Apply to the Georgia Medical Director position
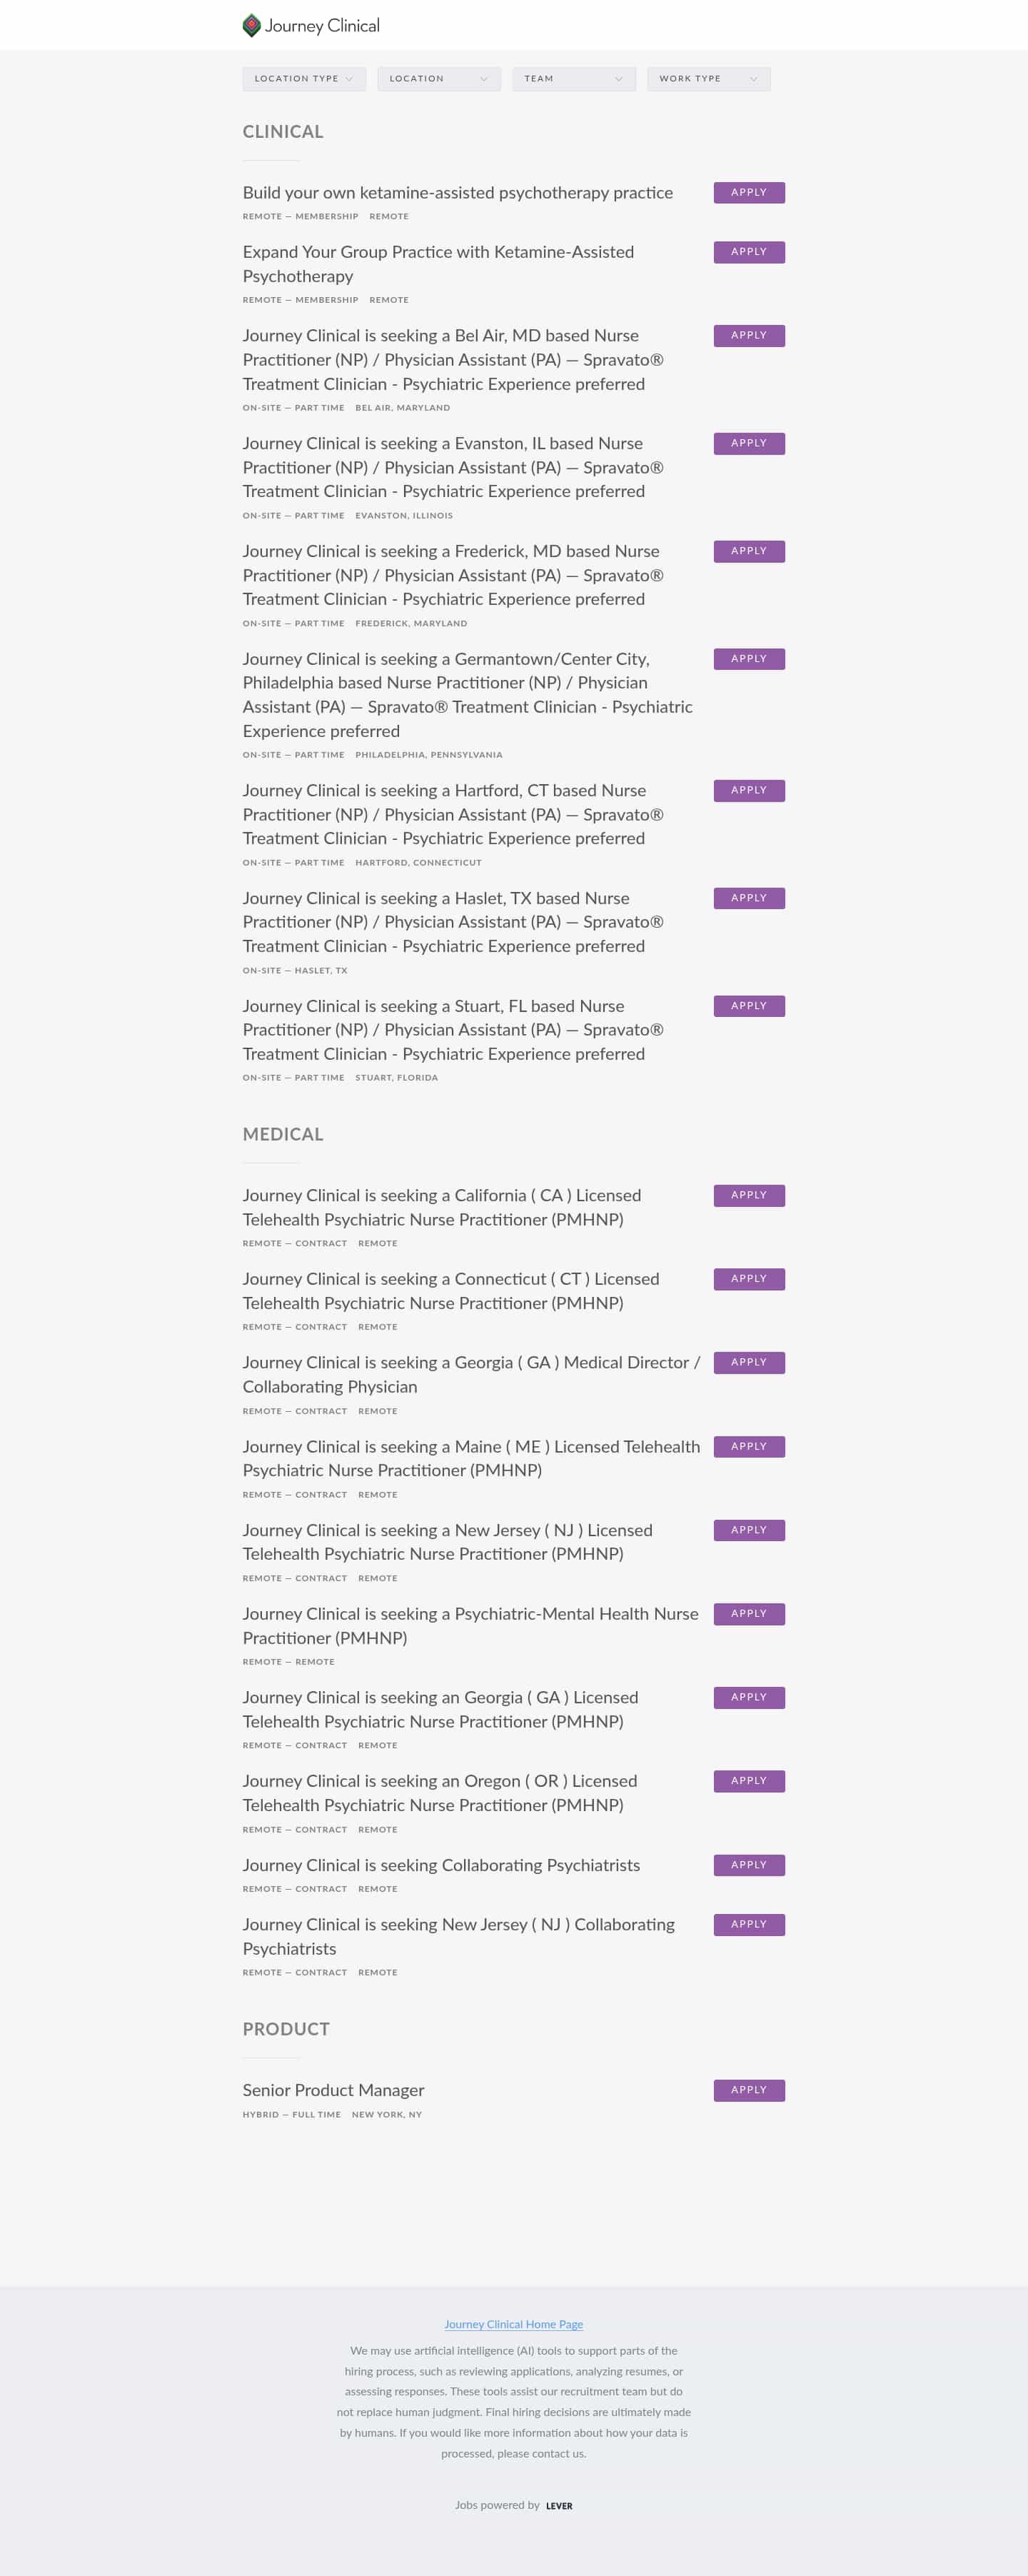The height and width of the screenshot is (2576, 1028). (x=748, y=1362)
